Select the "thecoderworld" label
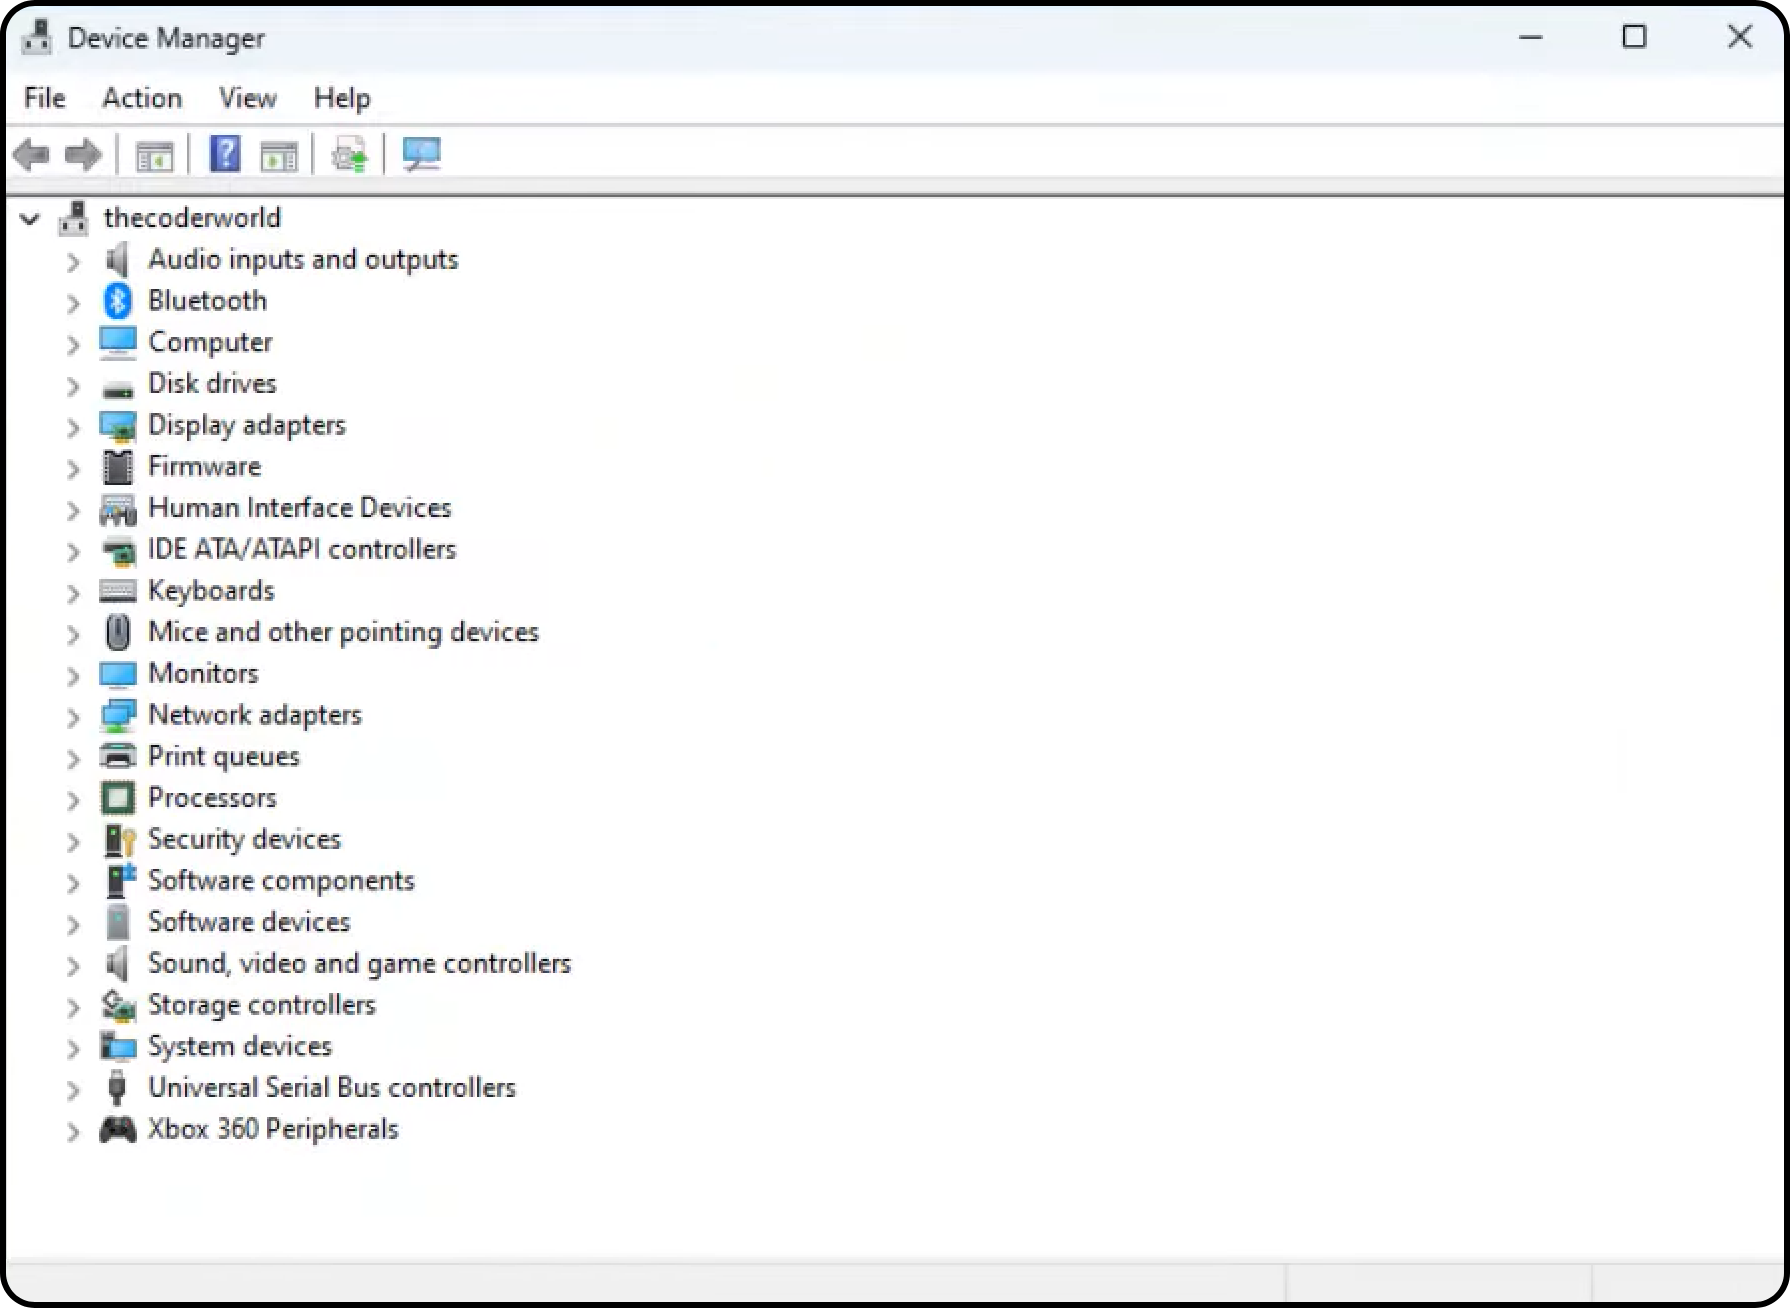 coord(192,218)
